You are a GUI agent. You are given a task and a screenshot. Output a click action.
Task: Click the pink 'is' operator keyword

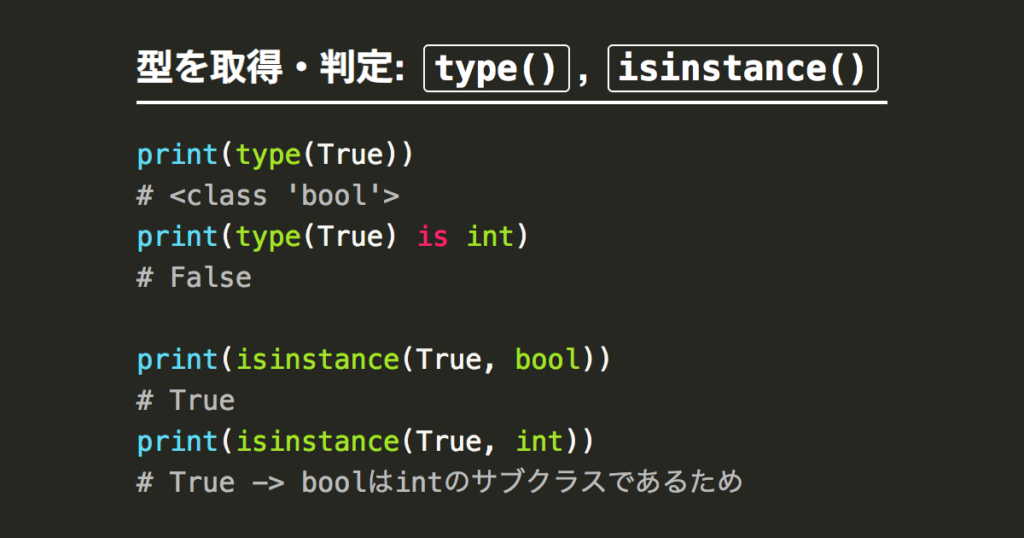[x=432, y=236]
